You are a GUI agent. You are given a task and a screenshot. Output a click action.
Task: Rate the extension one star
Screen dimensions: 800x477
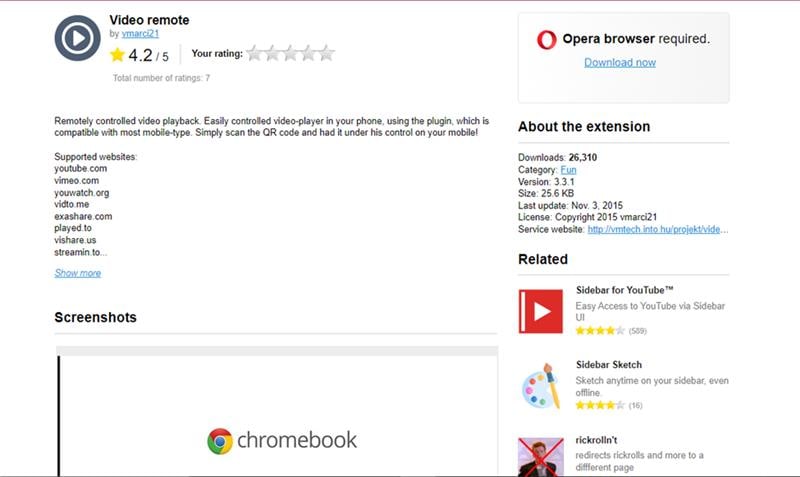coord(254,54)
